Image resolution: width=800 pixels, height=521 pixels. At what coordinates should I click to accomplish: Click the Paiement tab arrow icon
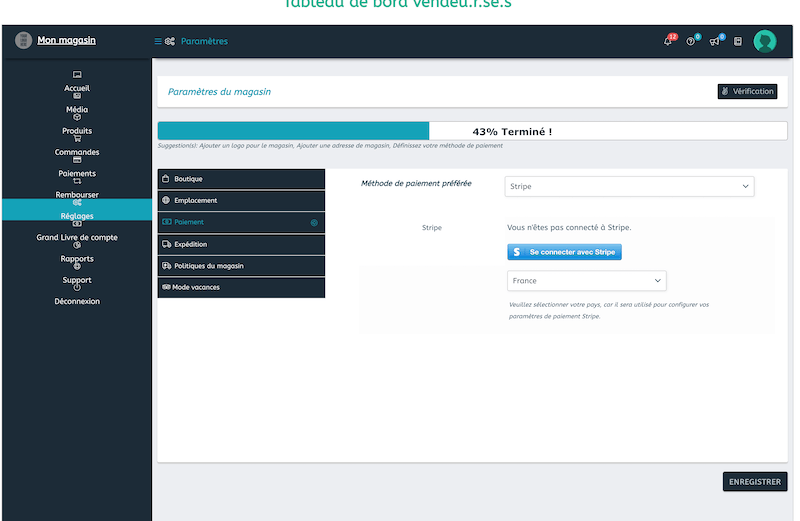click(314, 222)
